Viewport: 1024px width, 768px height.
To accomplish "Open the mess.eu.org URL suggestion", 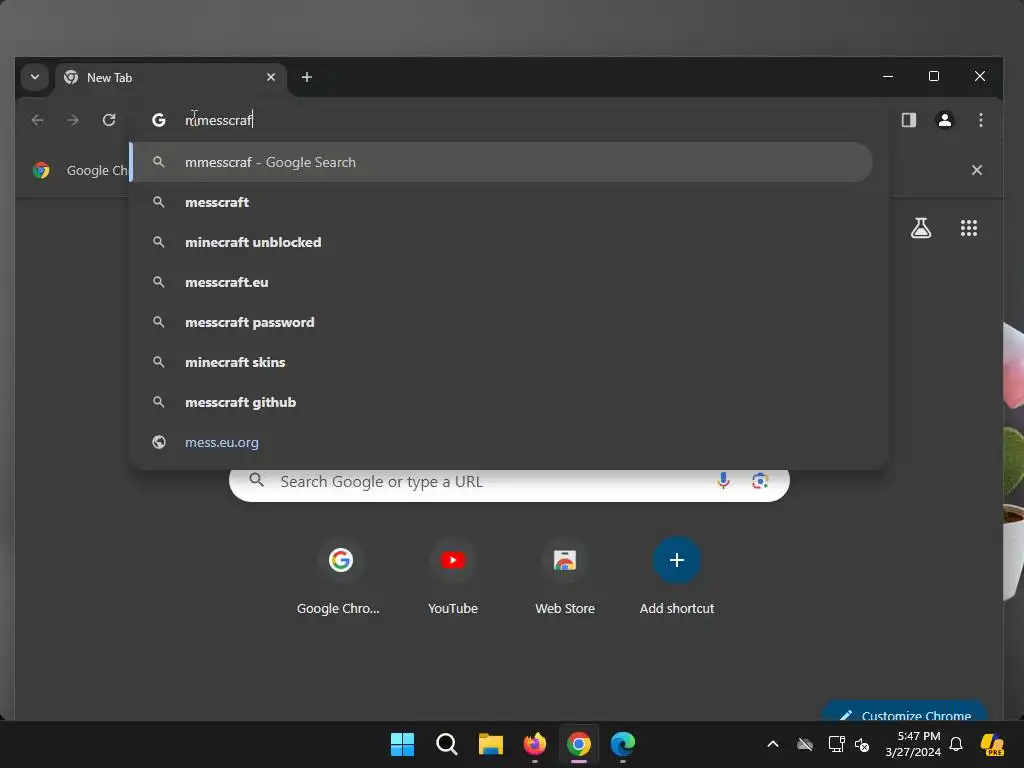I will click(x=501, y=442).
